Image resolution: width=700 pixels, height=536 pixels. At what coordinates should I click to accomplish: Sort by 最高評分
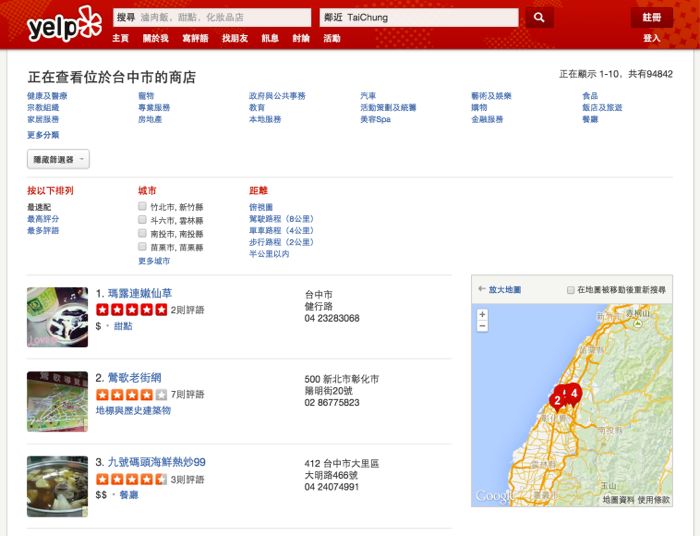click(x=43, y=219)
